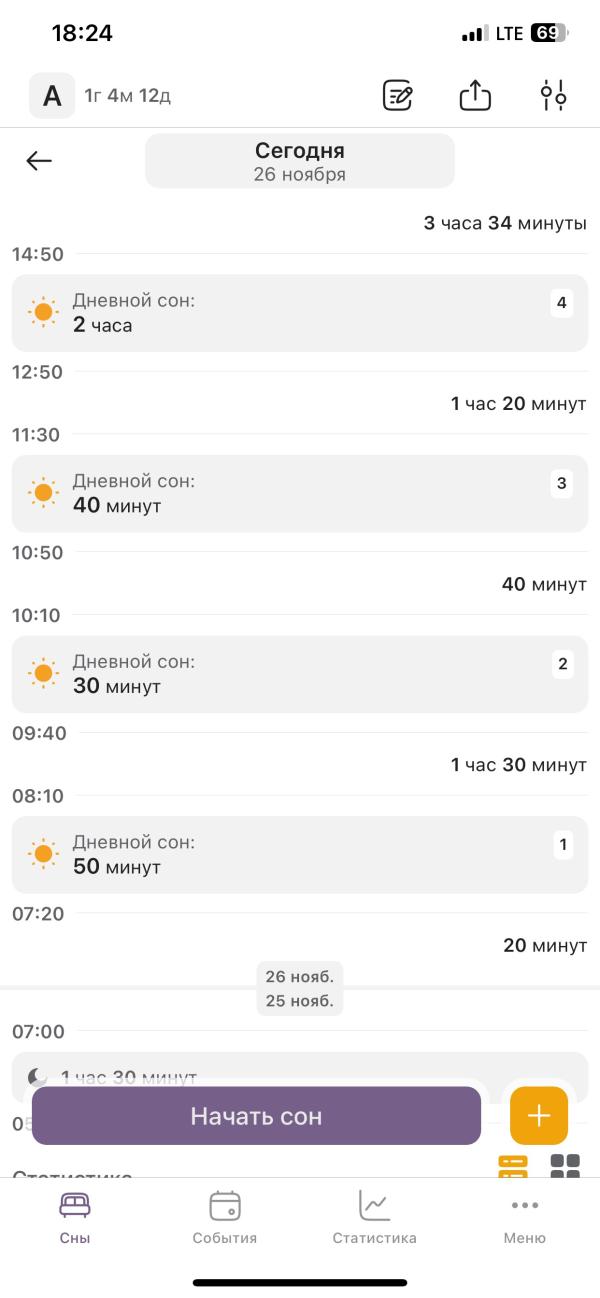Screen dimensions: 600x1298
Task: Tap the share export icon
Action: (x=475, y=96)
